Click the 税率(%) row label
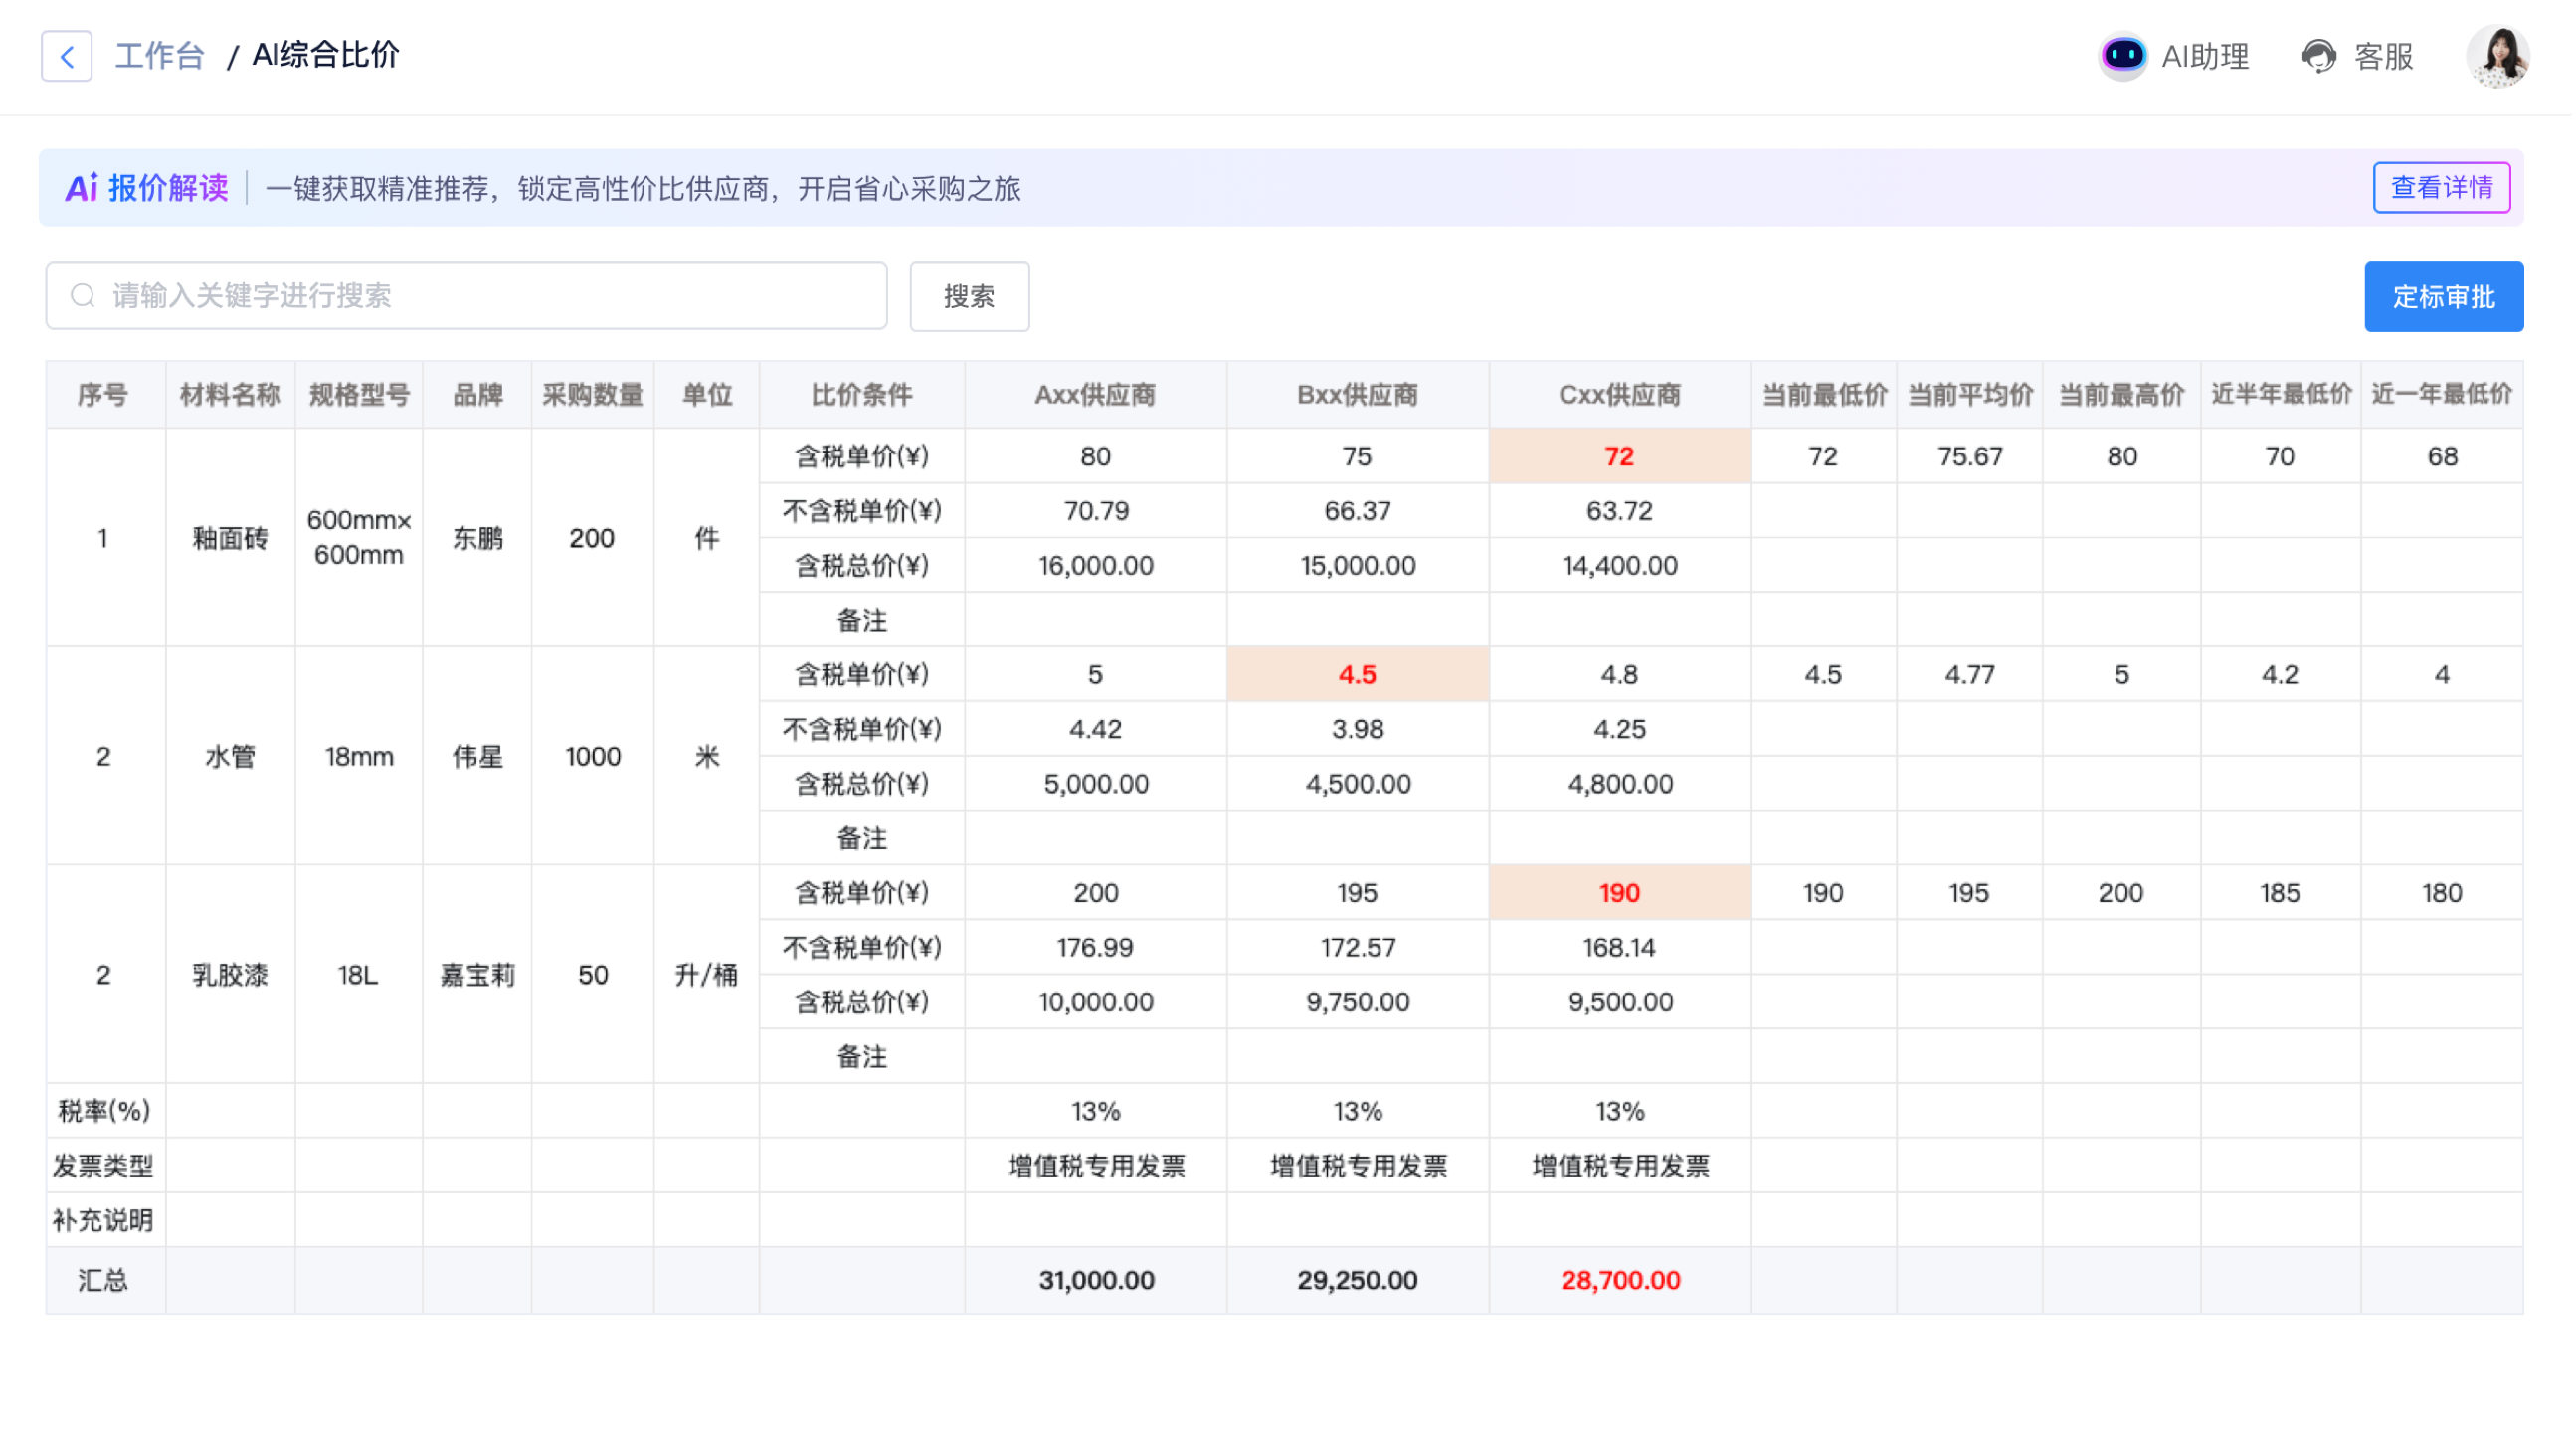2576x1449 pixels. point(104,1113)
